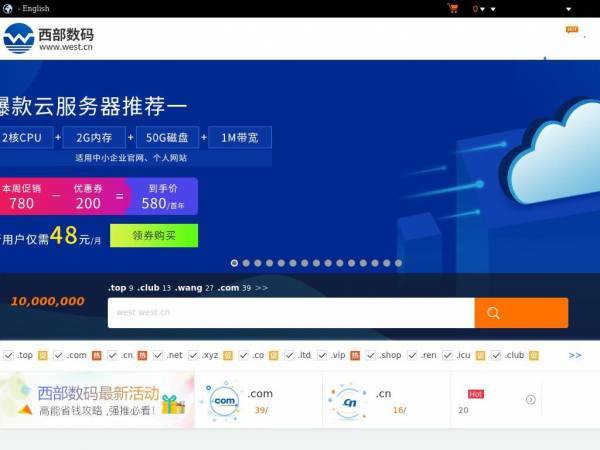The width and height of the screenshot is (600, 450).
Task: Uncheck the .net domain checkbox
Action: click(158, 355)
